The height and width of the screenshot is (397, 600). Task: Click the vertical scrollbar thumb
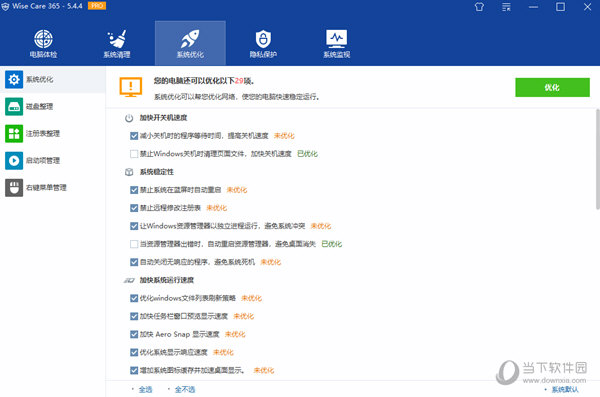click(x=597, y=159)
